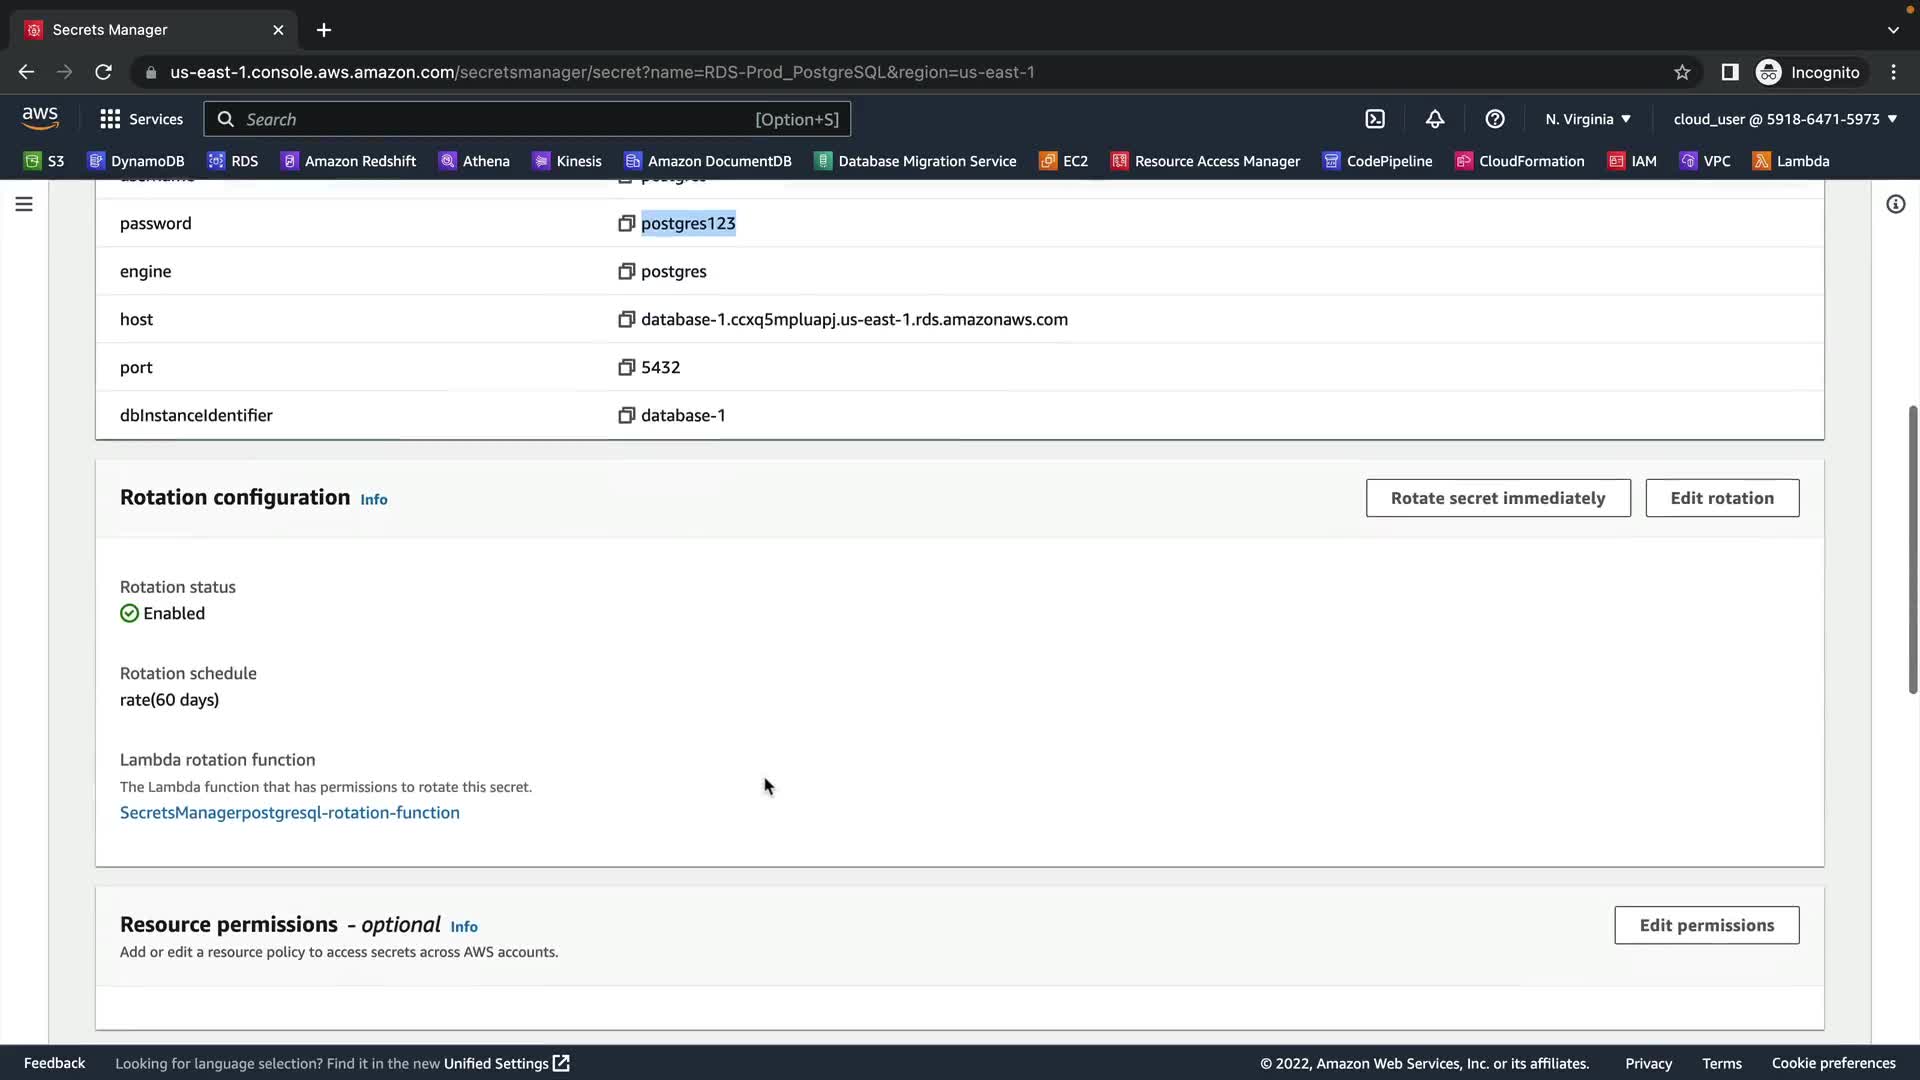Copy the port number 5432

click(626, 367)
